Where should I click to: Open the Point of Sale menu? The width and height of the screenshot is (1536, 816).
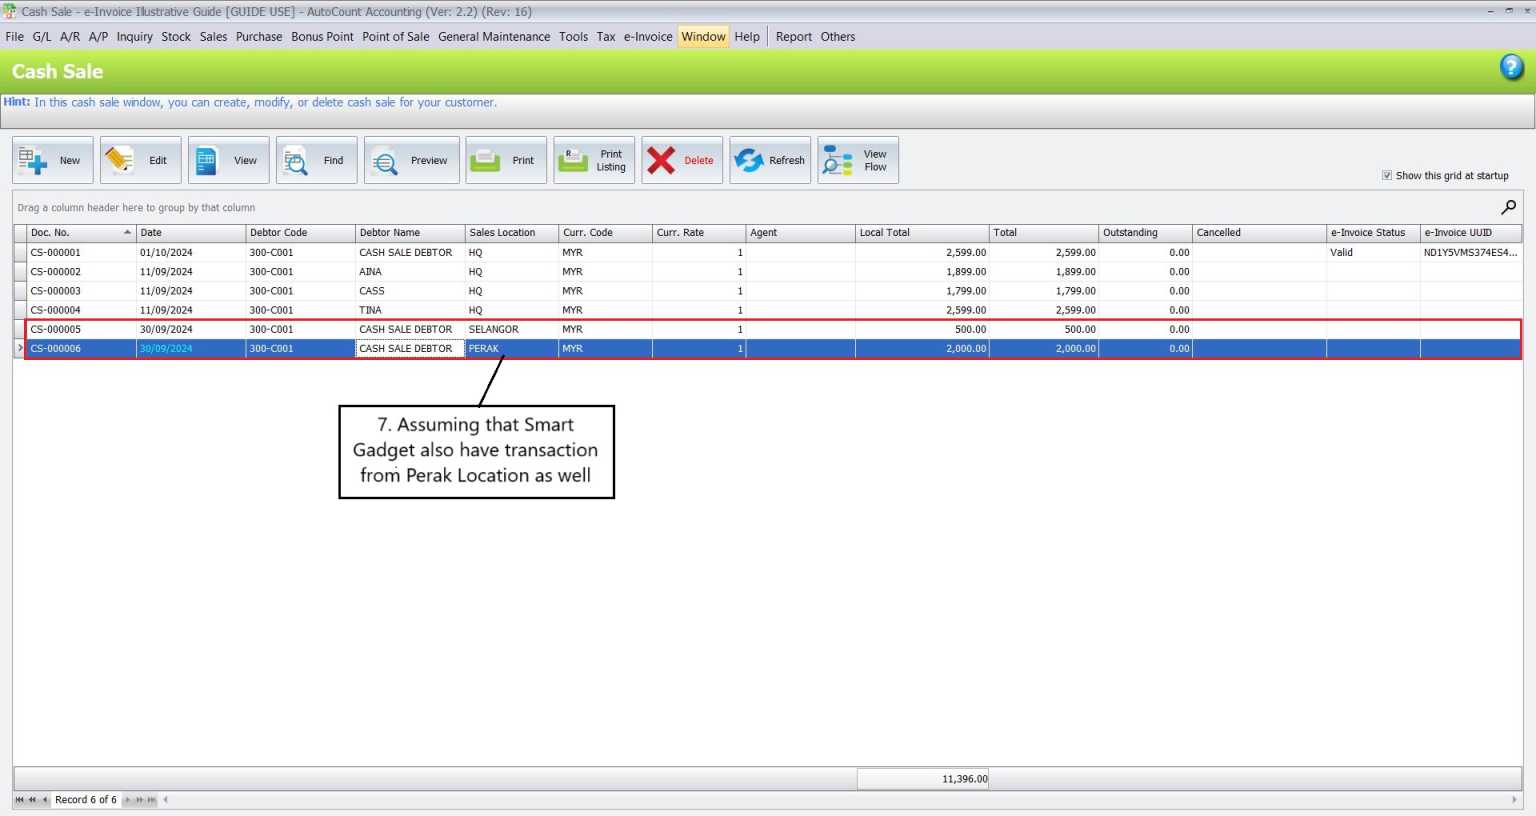396,36
